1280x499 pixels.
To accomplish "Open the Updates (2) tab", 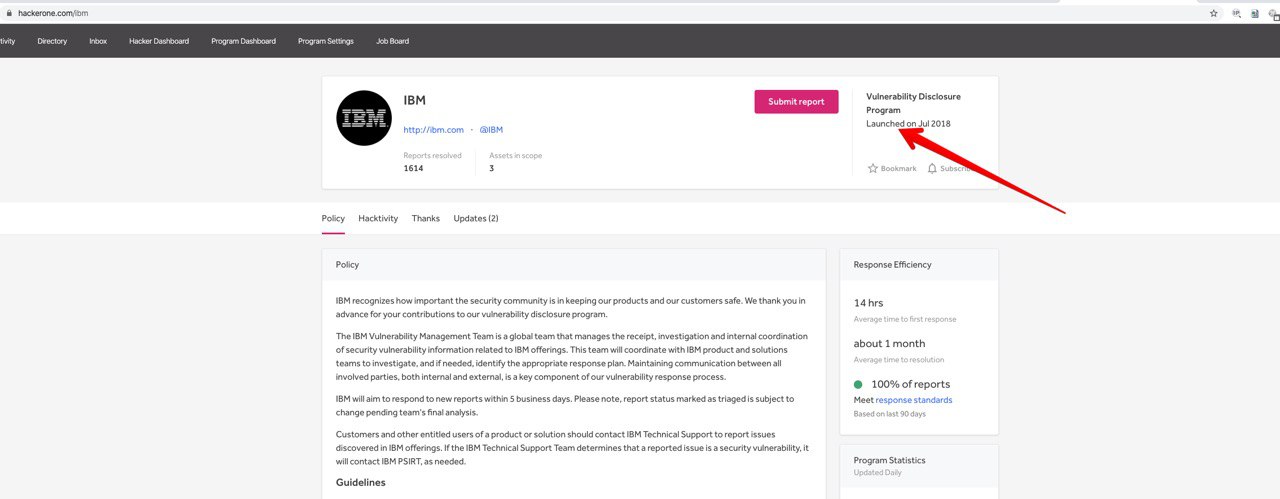I will [x=476, y=218].
